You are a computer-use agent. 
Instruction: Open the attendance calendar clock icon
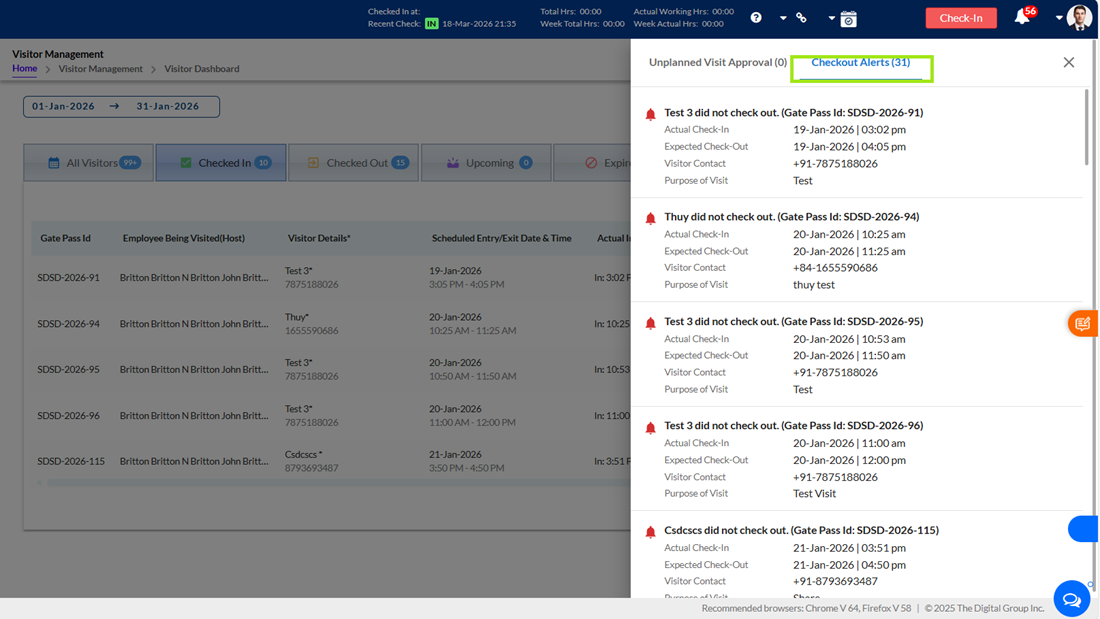point(848,19)
